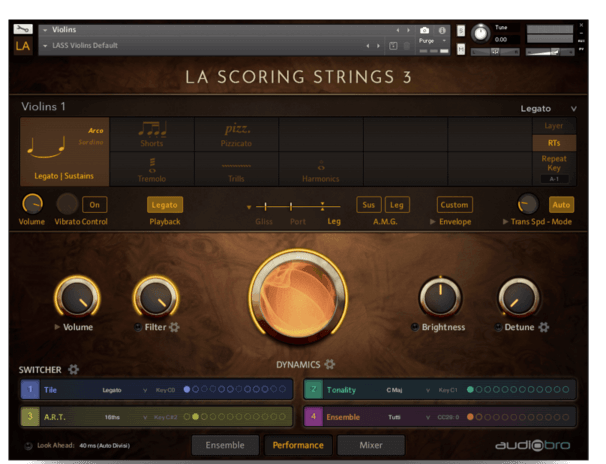
Task: Adjust the Tune knob
Action: tap(480, 33)
